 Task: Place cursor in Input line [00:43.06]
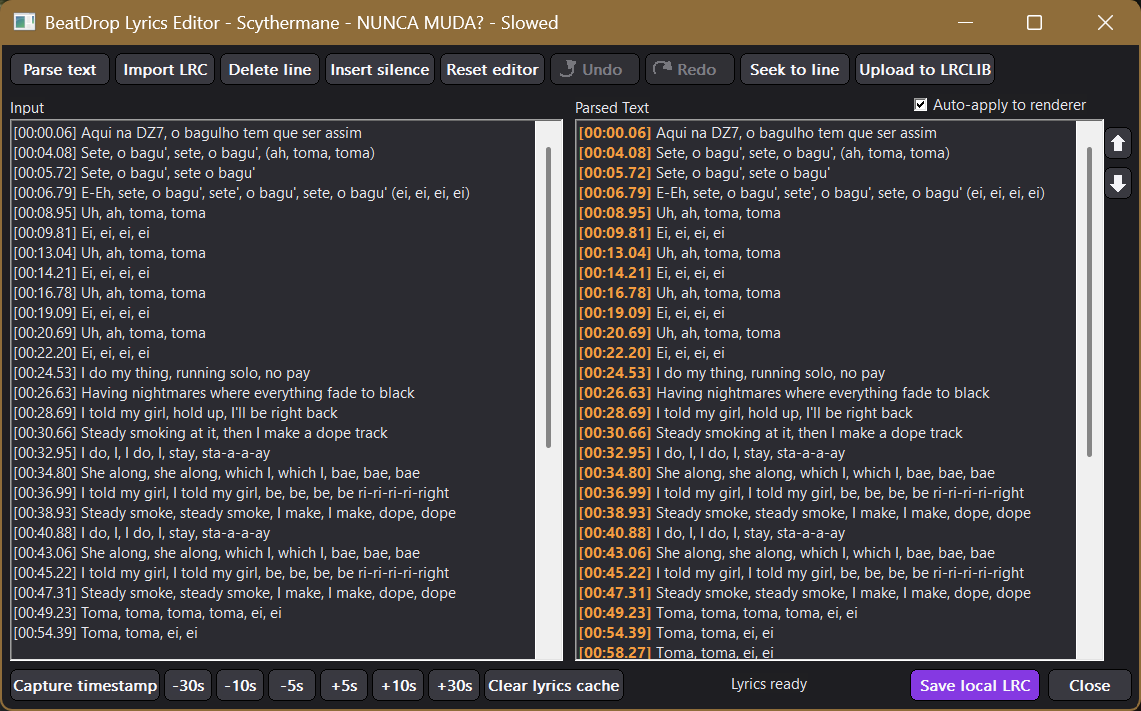click(217, 553)
